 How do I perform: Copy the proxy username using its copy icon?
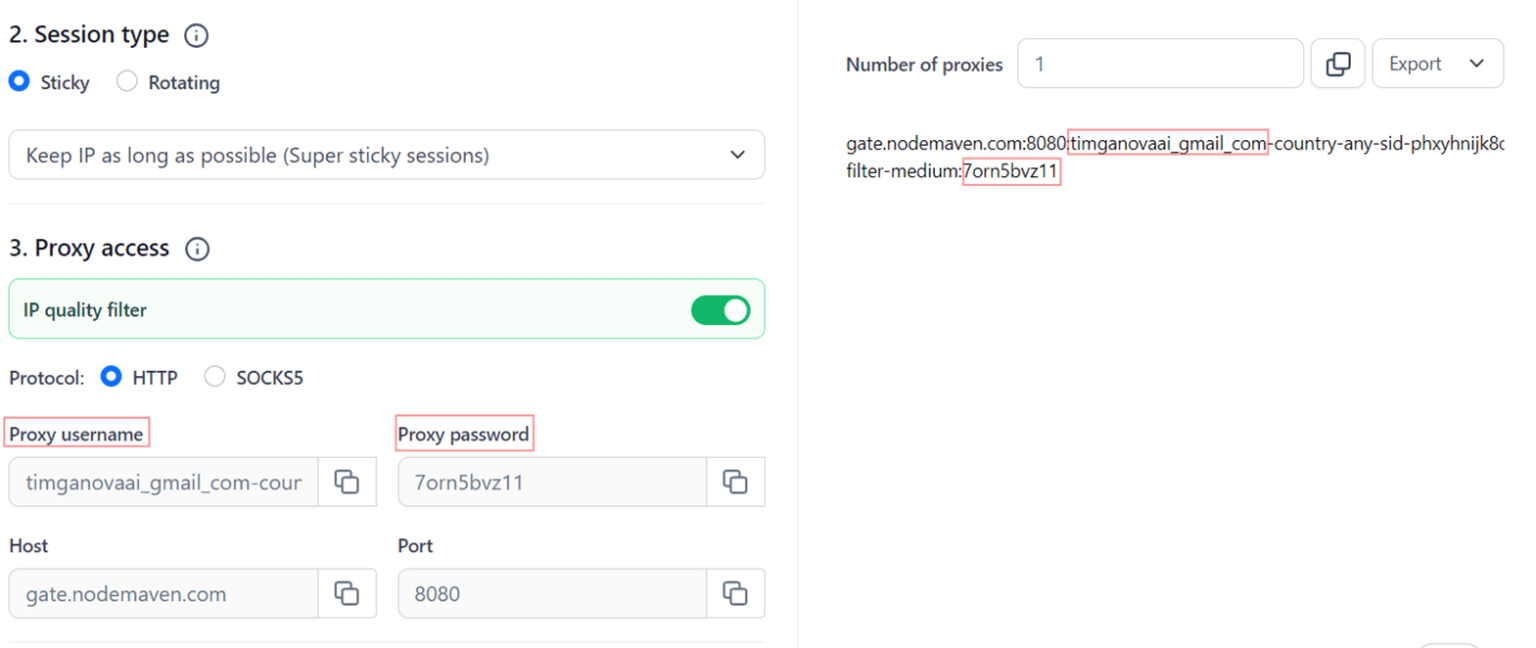click(x=347, y=482)
